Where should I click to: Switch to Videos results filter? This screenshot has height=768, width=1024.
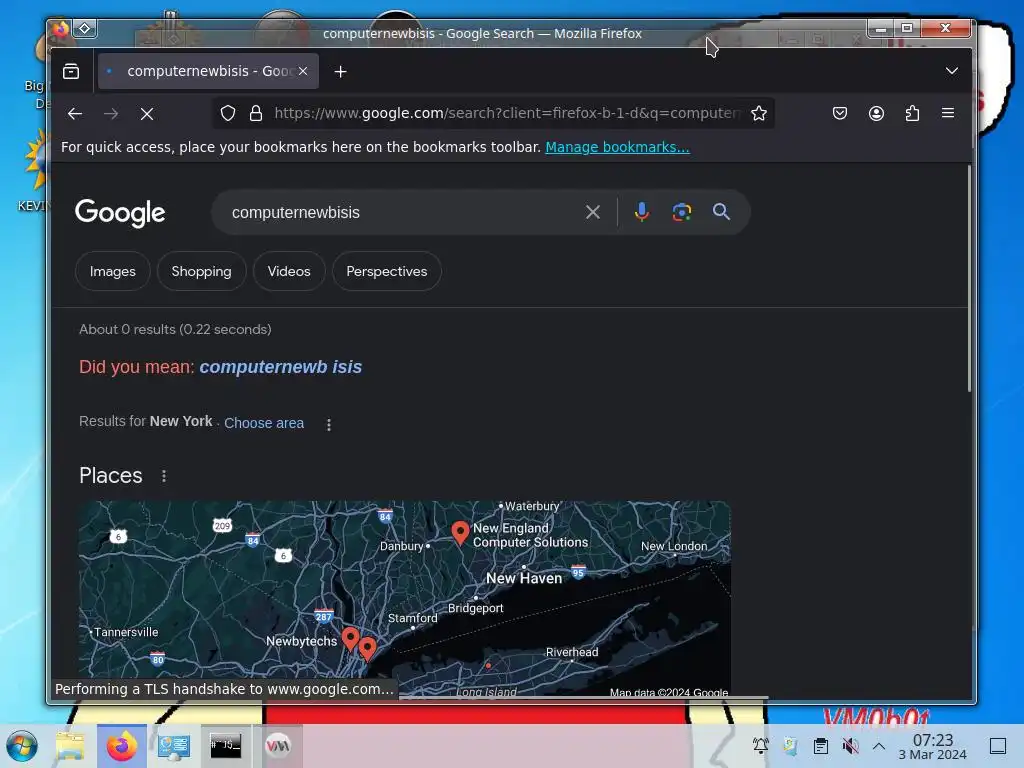pos(289,271)
